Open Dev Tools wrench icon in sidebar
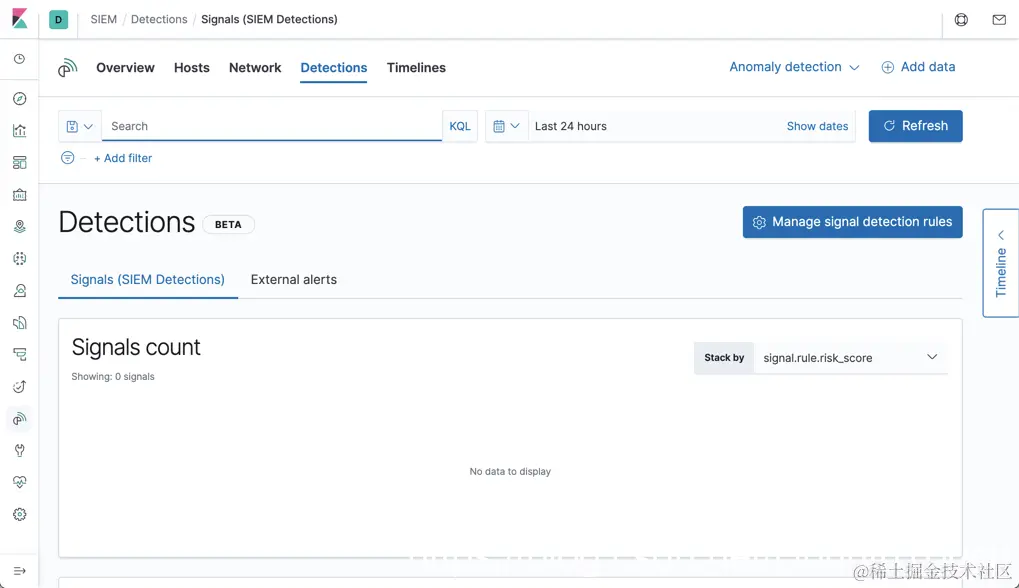Viewport: 1019px width, 588px height. pos(19,450)
